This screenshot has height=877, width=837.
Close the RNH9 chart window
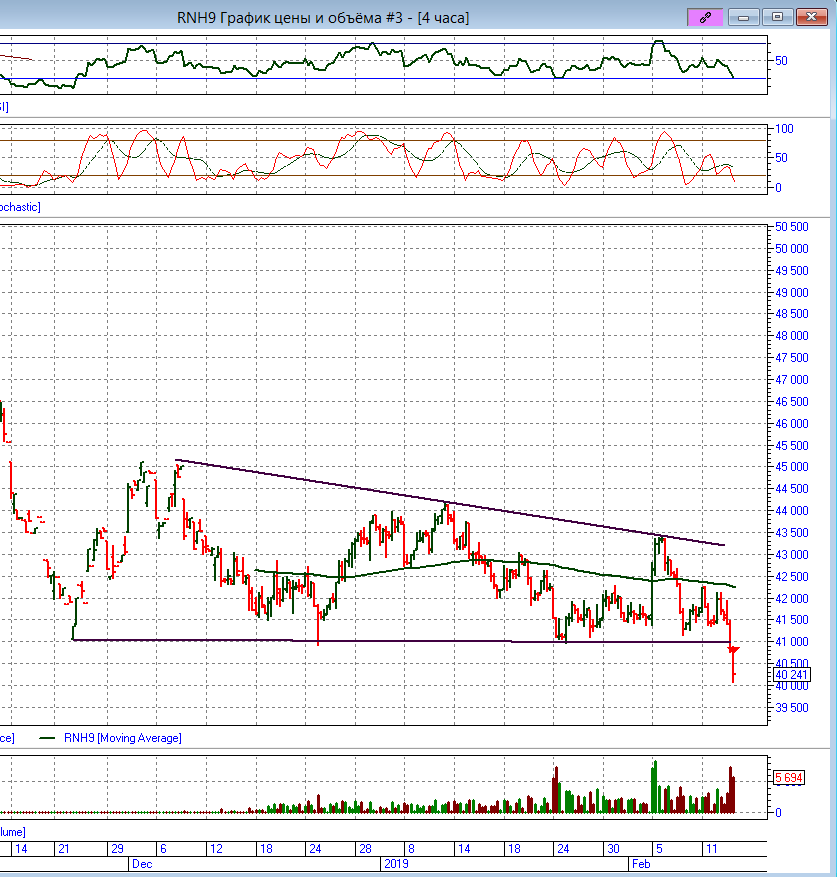811,17
